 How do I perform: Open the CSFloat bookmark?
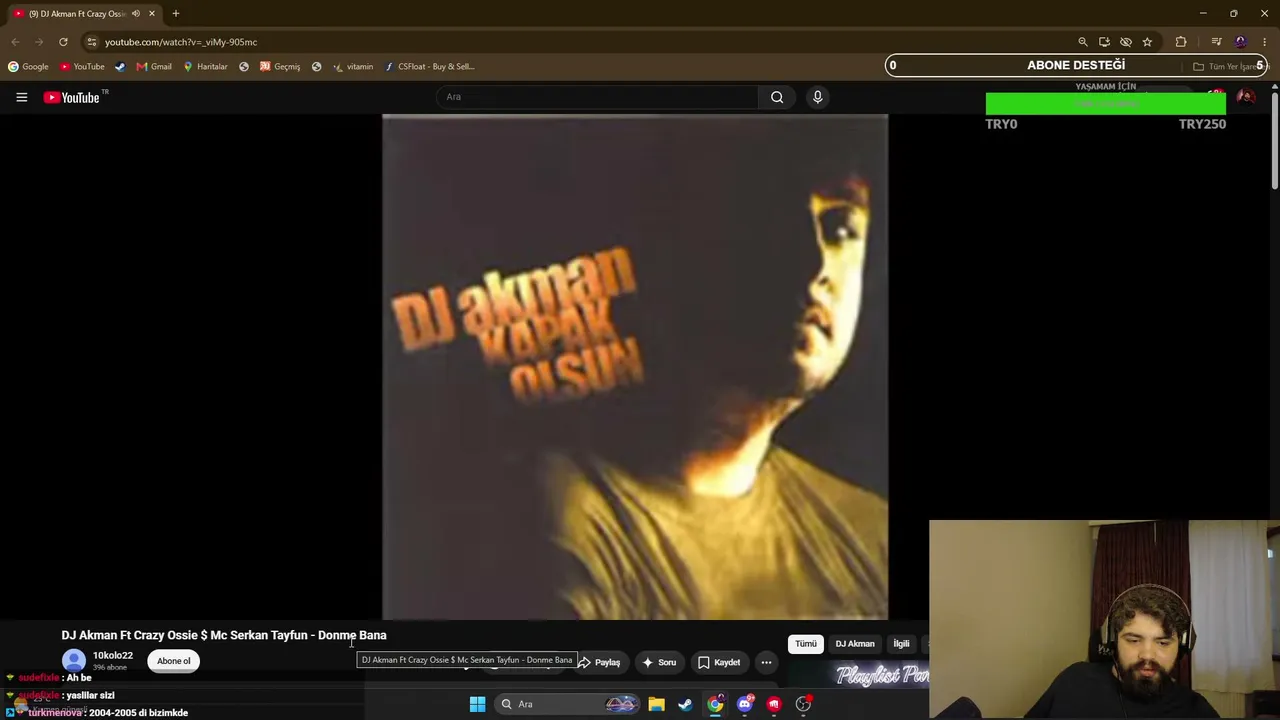[x=429, y=67]
